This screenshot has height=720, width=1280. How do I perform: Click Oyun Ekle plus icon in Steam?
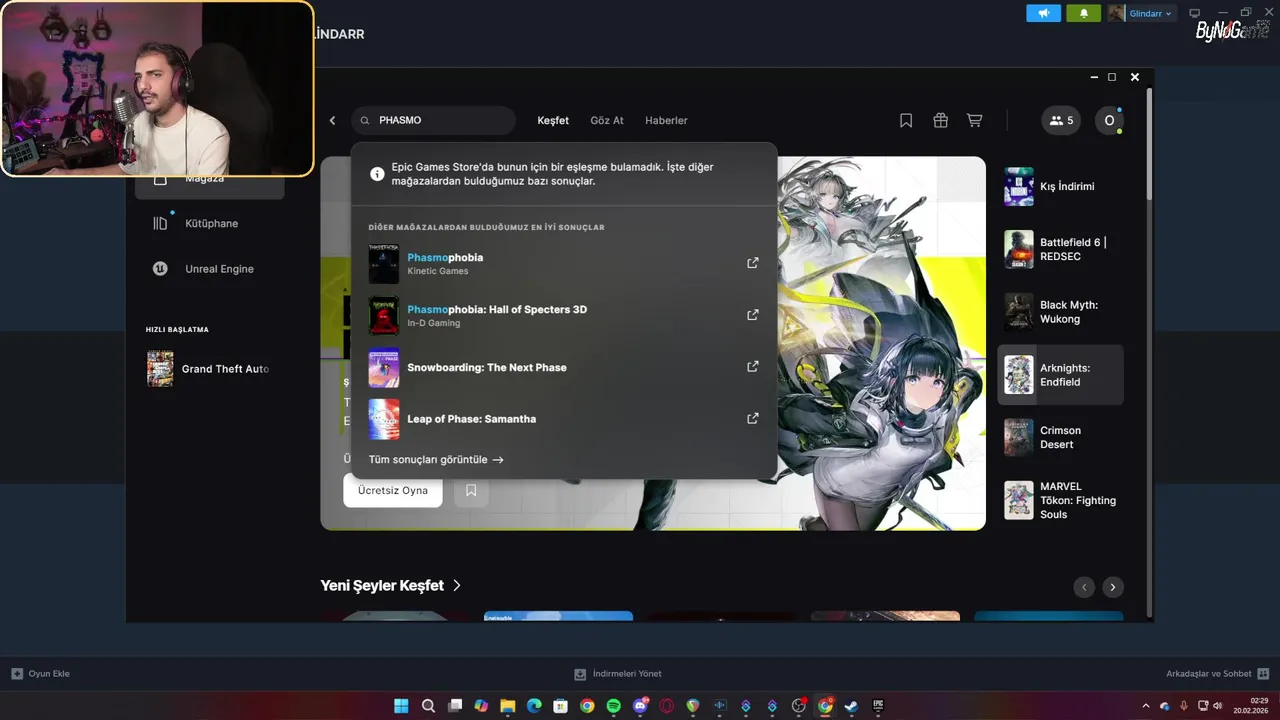point(16,674)
